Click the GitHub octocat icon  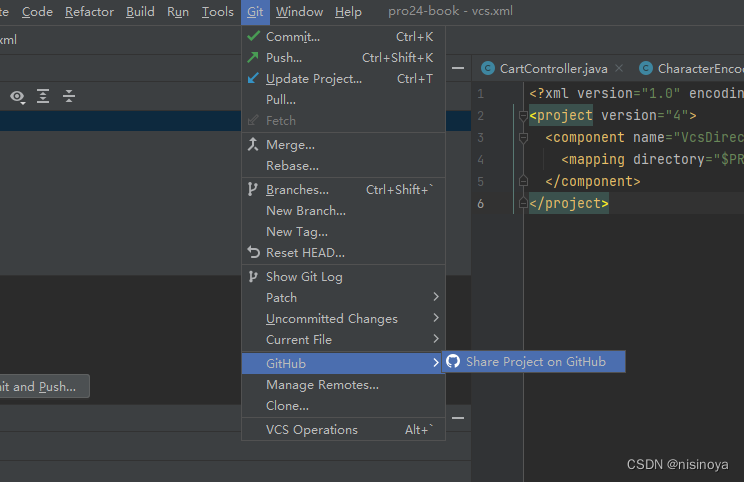453,362
